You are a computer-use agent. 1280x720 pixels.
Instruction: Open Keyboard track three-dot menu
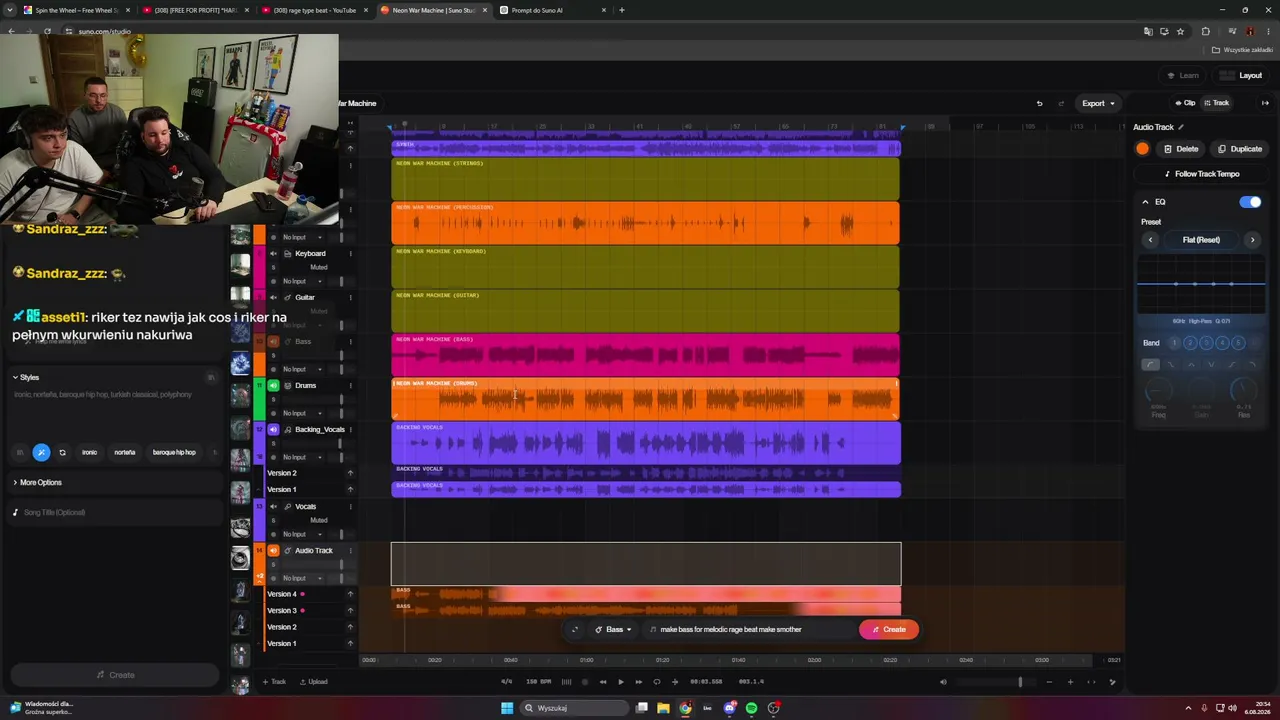pos(350,253)
